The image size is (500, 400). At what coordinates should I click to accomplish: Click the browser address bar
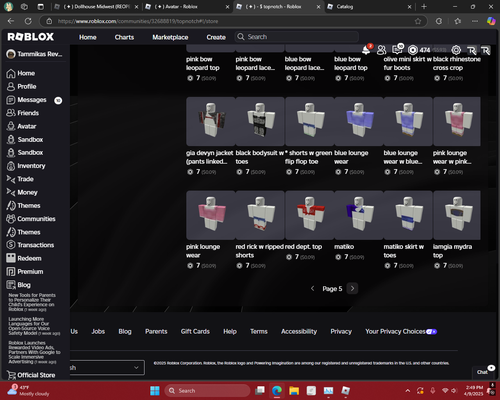point(233,21)
